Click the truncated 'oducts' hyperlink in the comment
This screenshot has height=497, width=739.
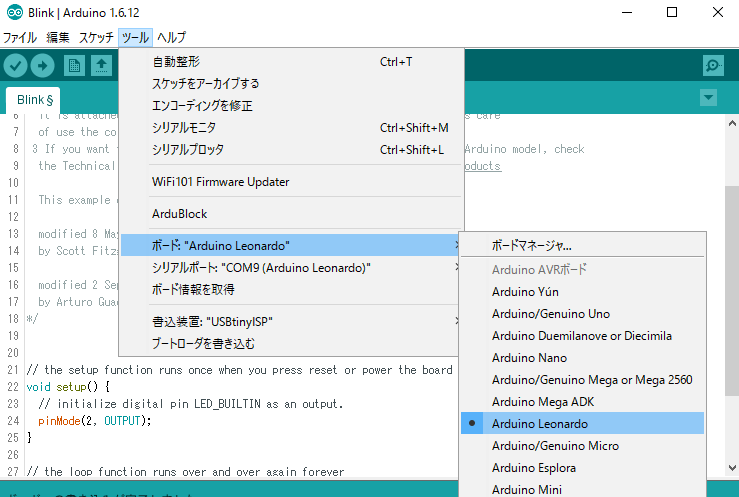click(483, 166)
